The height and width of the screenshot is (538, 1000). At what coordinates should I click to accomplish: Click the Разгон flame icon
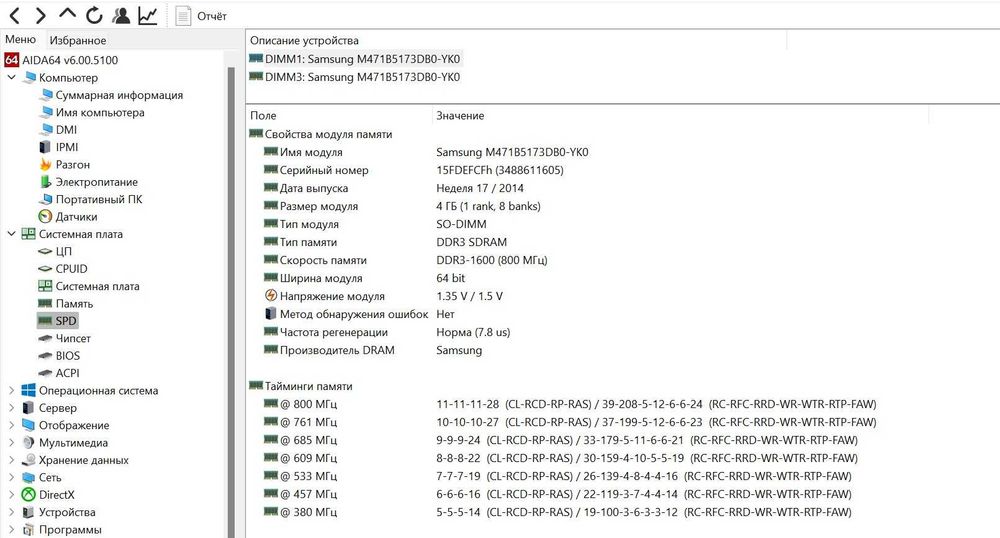[x=45, y=164]
